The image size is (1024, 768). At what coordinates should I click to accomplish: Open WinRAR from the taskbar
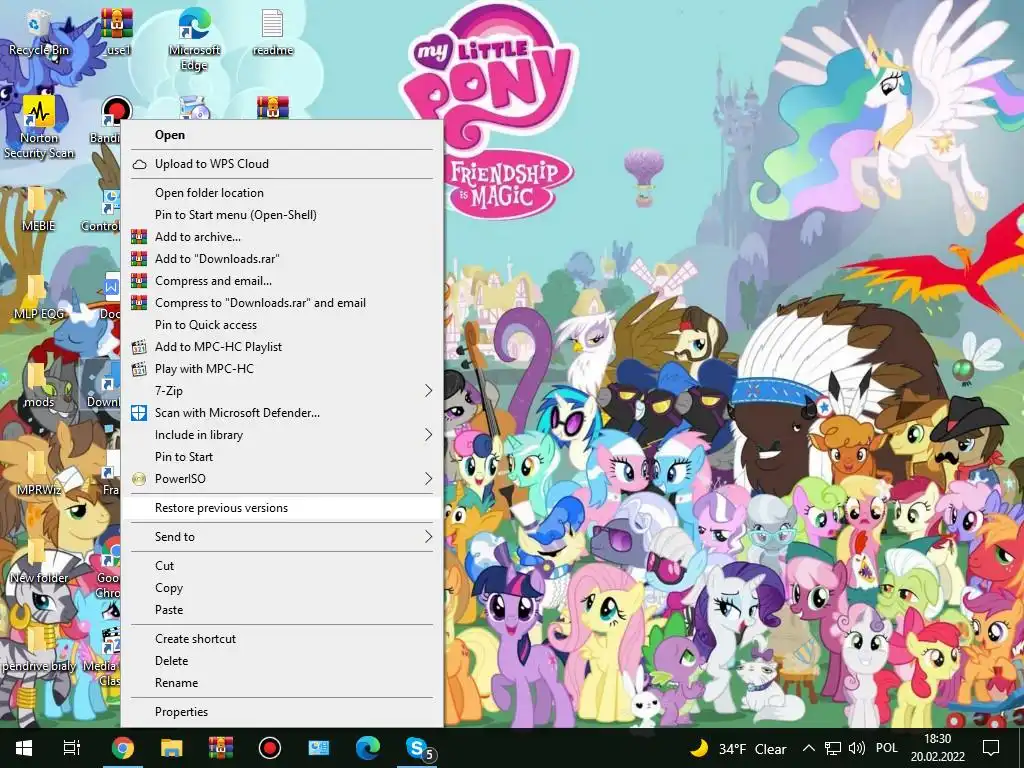coord(221,748)
